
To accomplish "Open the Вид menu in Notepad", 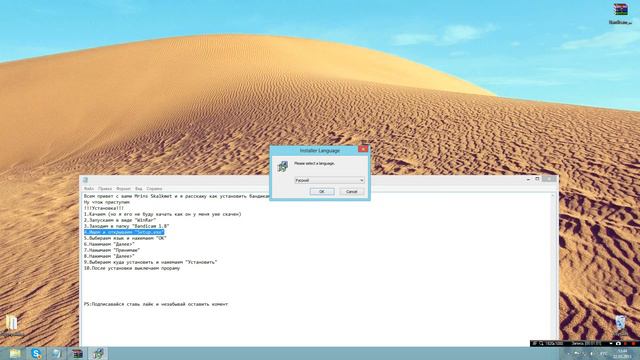I will (139, 189).
